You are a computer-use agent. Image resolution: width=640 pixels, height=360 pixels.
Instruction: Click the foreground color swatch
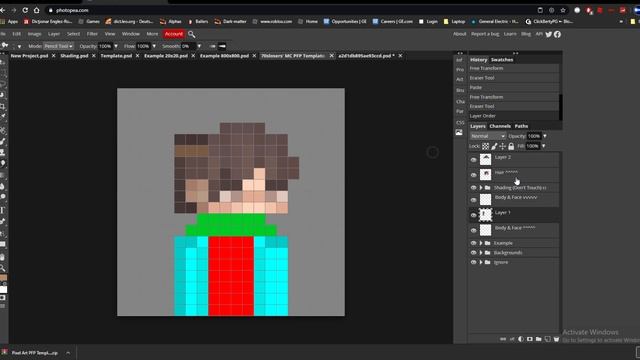(3, 278)
